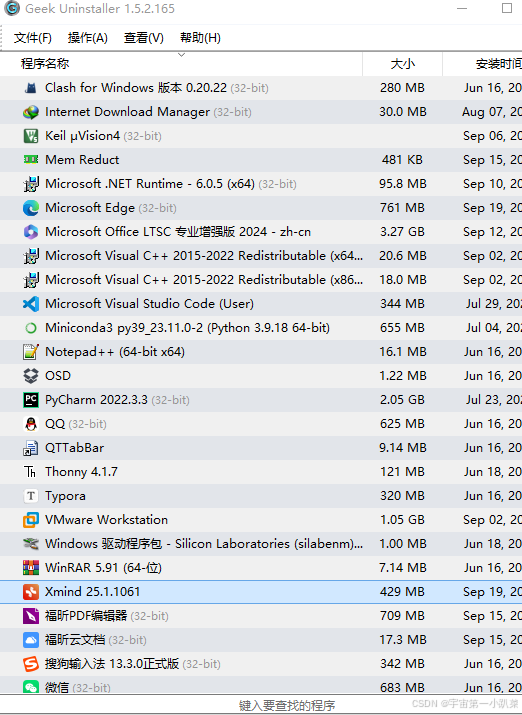This screenshot has height=715, width=522.
Task: Select the PyCharm 2022.3.3 entry name
Action: pos(96,400)
